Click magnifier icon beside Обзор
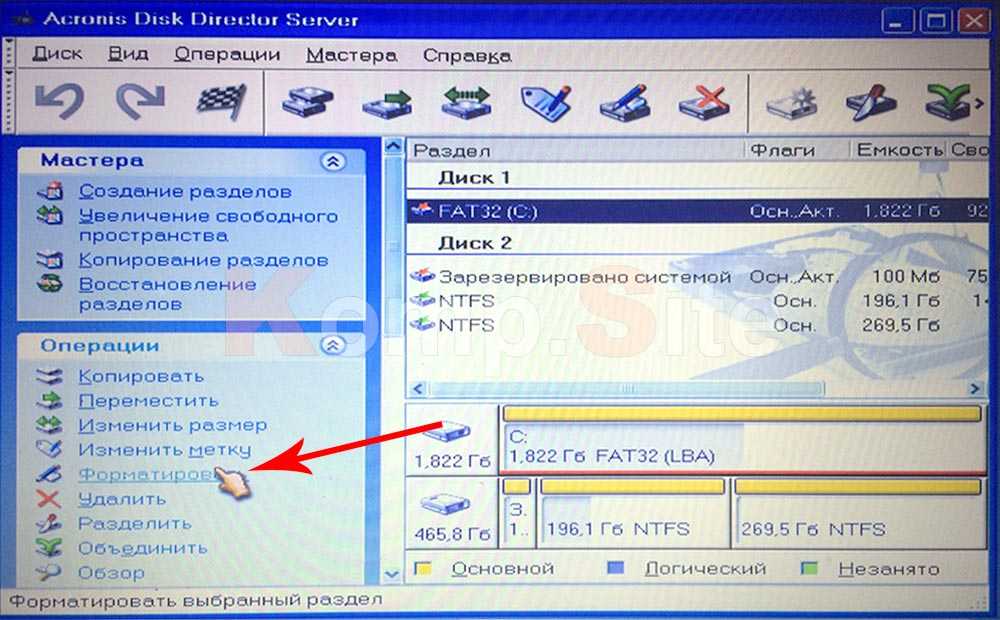 click(x=50, y=572)
